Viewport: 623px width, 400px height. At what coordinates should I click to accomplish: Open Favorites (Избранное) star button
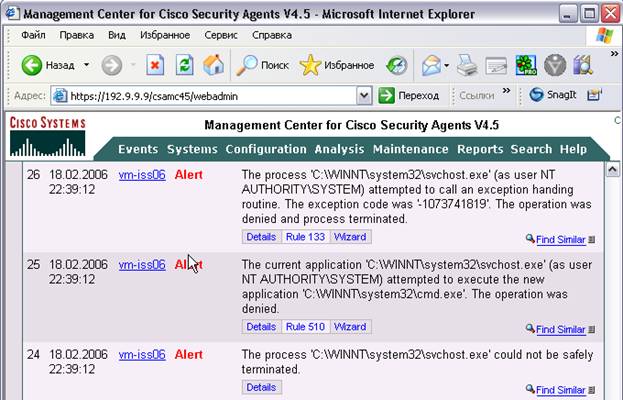point(337,65)
